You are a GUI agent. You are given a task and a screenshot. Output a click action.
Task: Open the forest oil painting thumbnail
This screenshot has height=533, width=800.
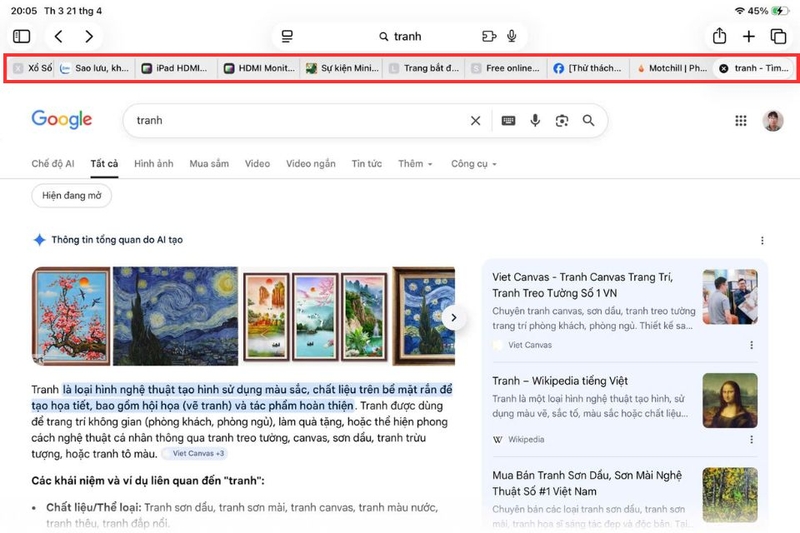click(x=730, y=495)
